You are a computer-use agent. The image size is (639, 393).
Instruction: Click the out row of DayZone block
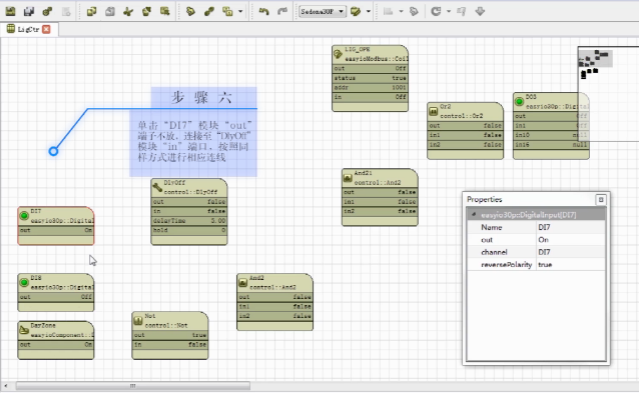pos(56,344)
